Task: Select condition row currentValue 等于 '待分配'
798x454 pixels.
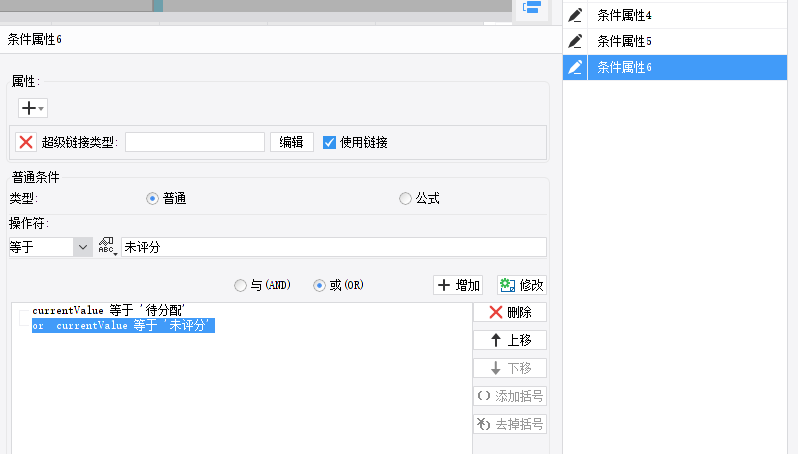Action: 108,310
